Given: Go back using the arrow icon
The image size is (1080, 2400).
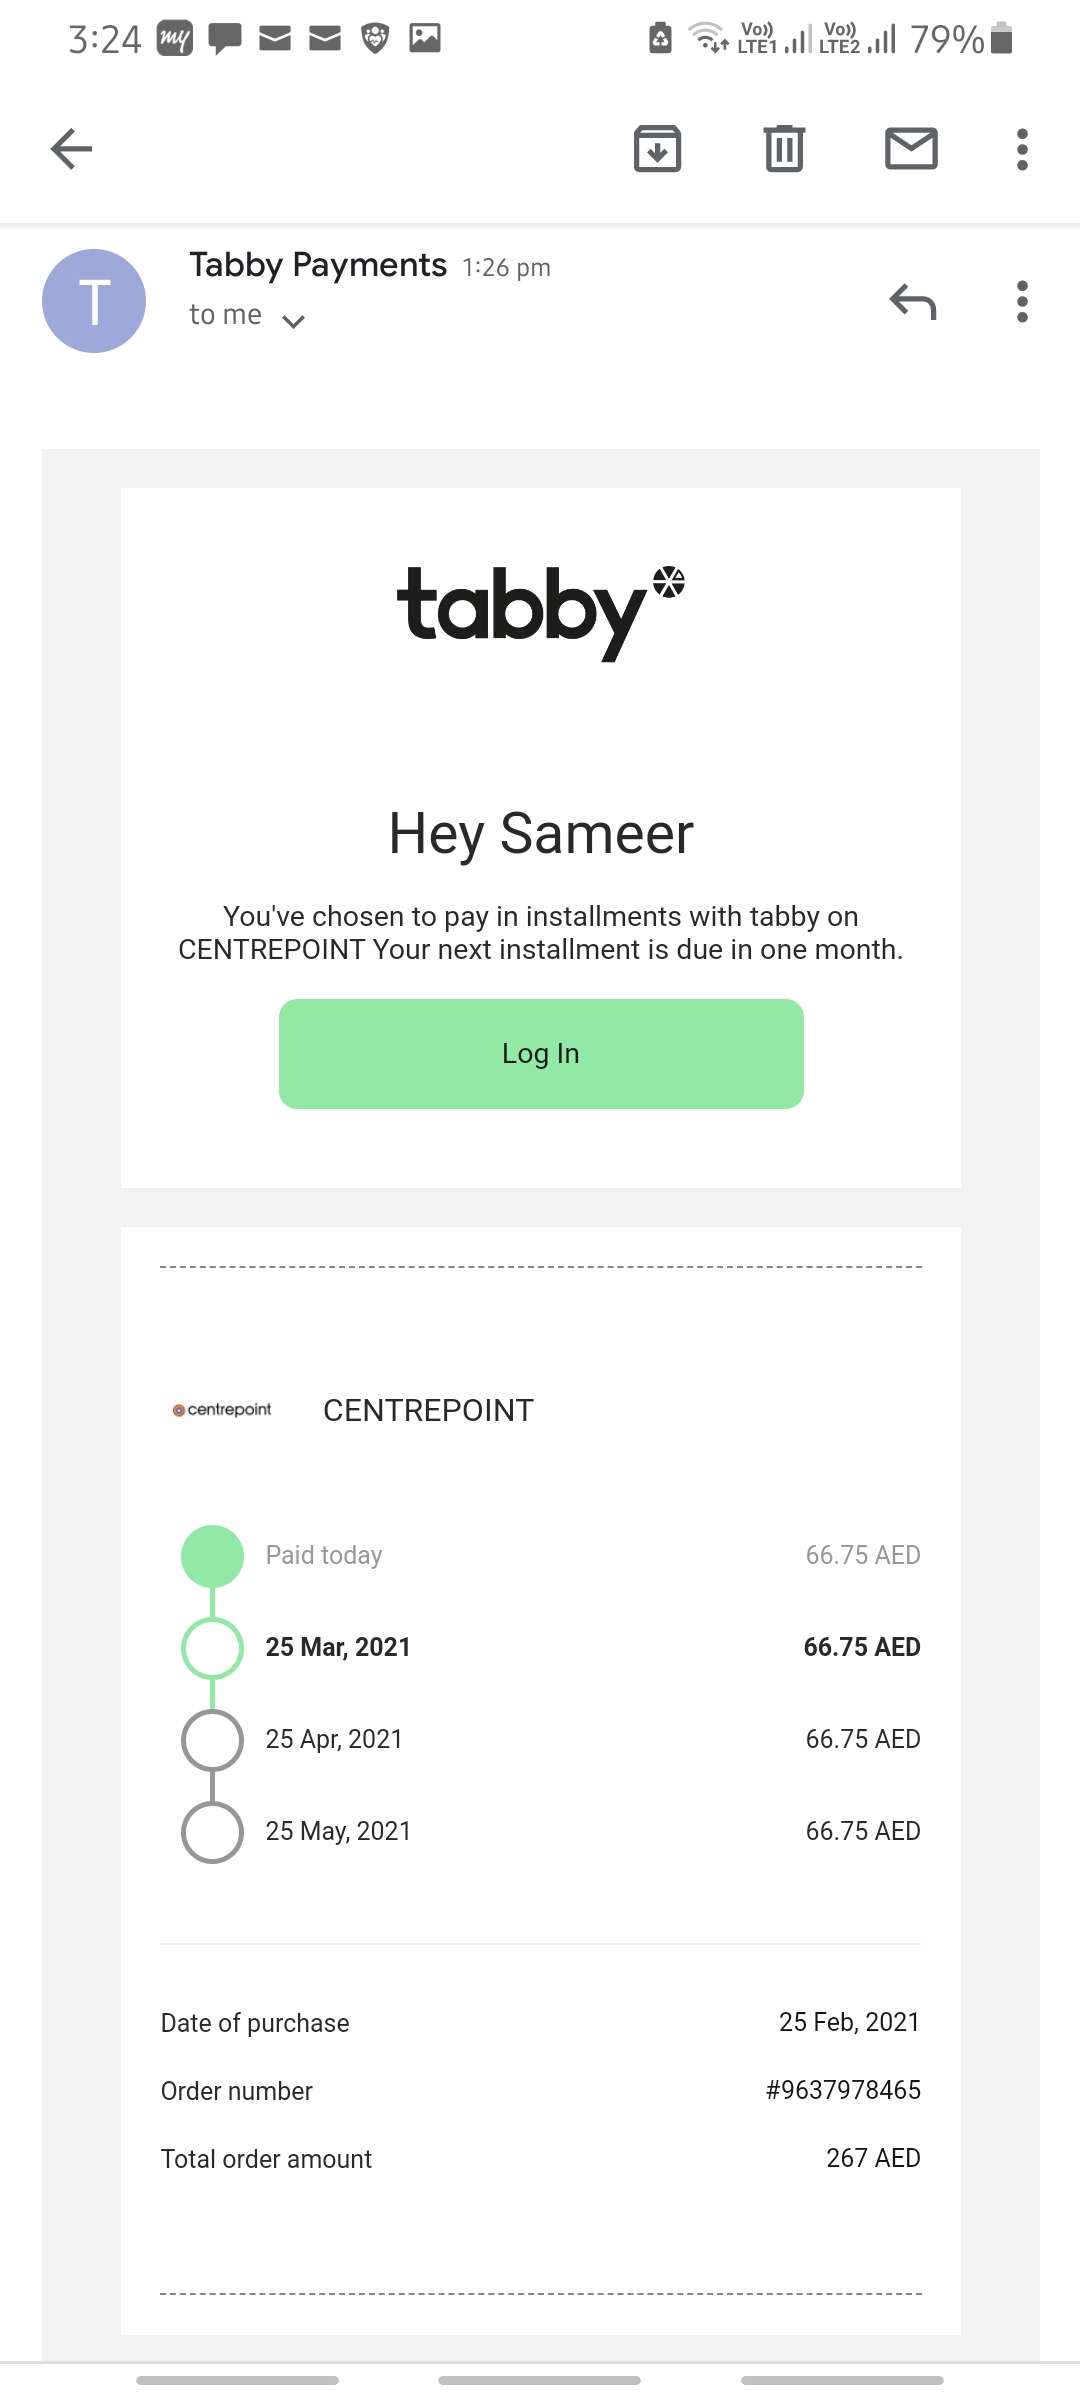Looking at the screenshot, I should 72,150.
